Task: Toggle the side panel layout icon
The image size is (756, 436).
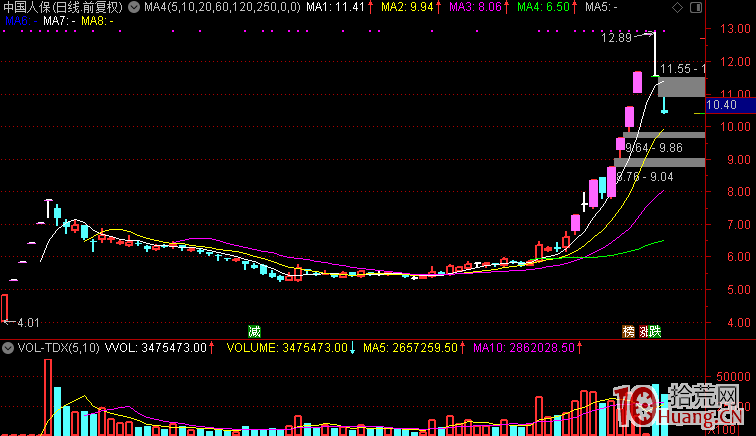Action: click(x=696, y=7)
